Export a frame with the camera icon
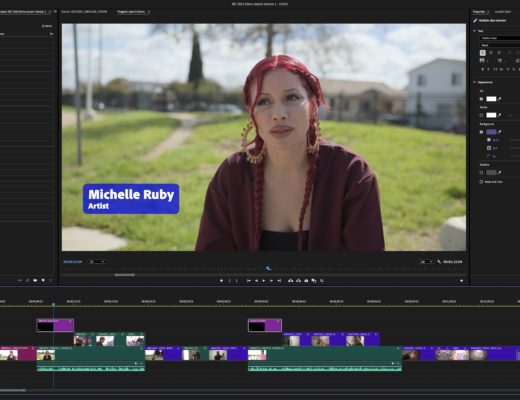This screenshot has height=400, width=520. tap(306, 281)
